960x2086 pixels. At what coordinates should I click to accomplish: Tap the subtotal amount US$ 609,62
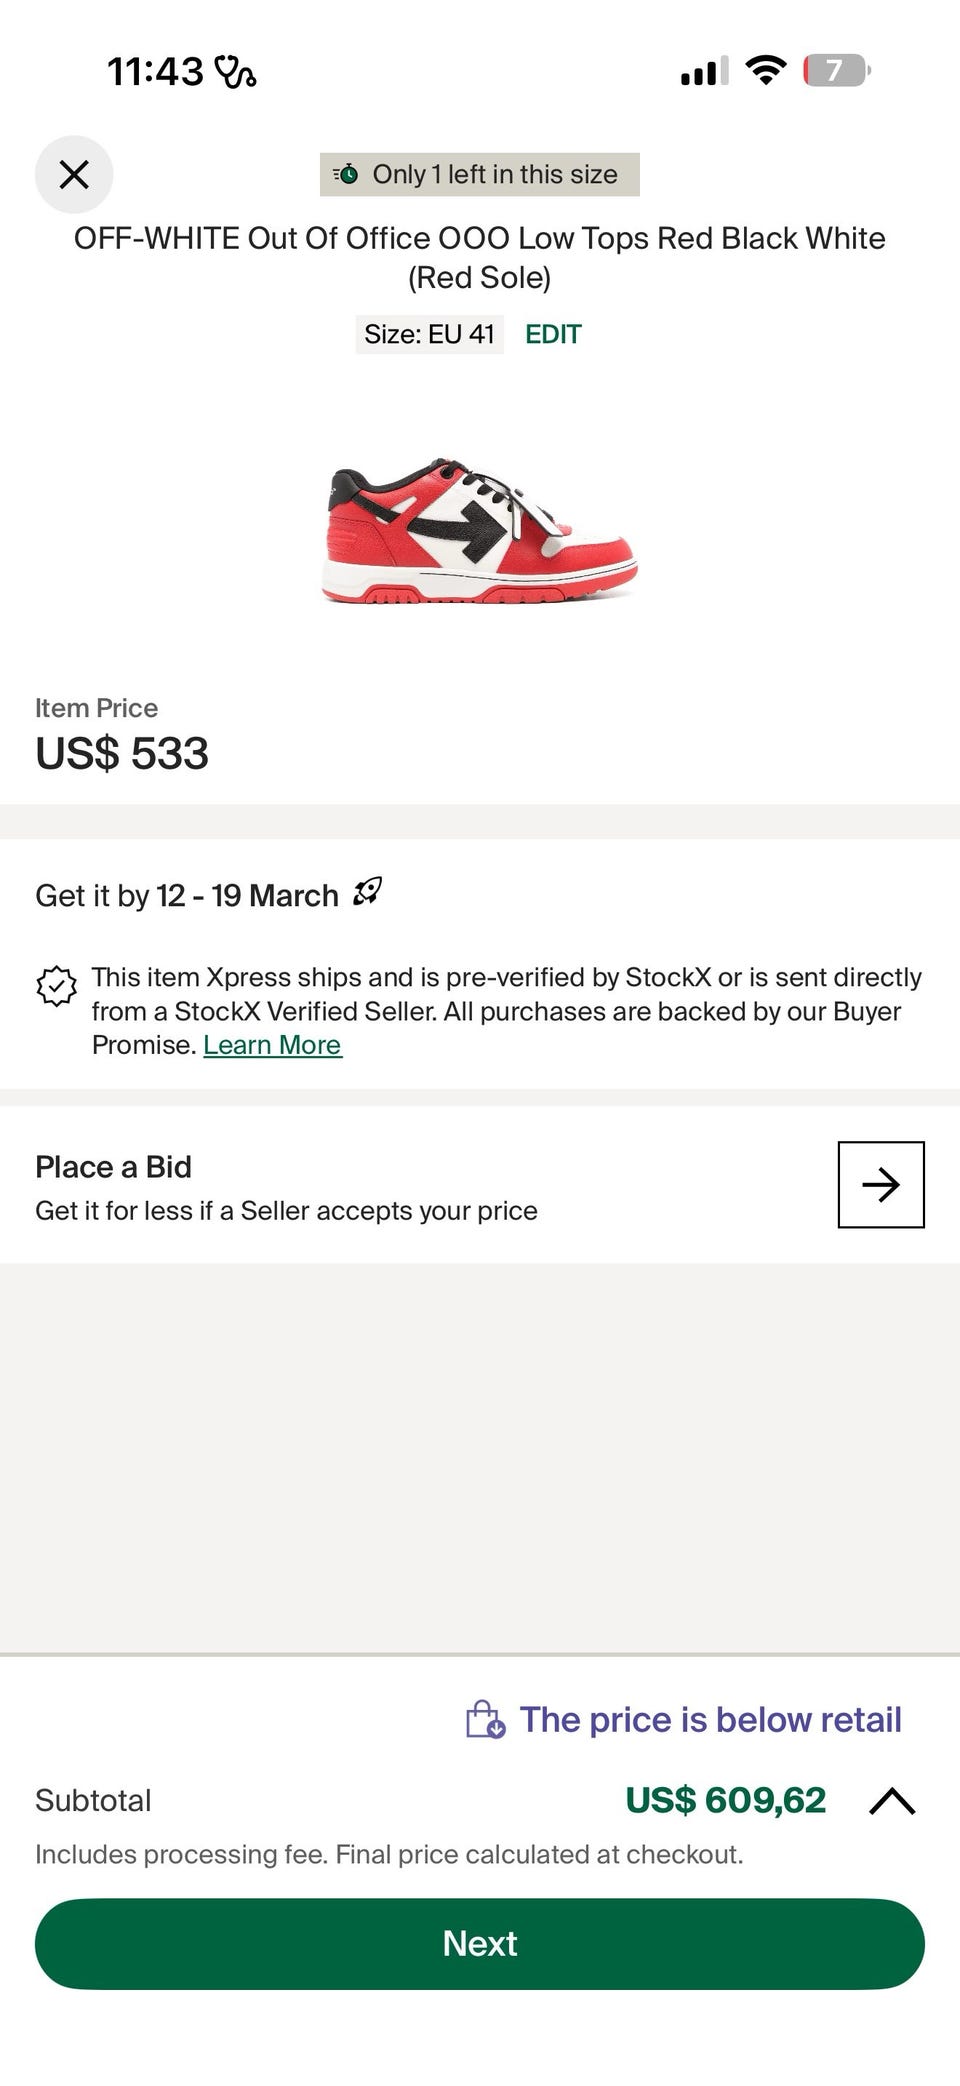pyautogui.click(x=725, y=1800)
